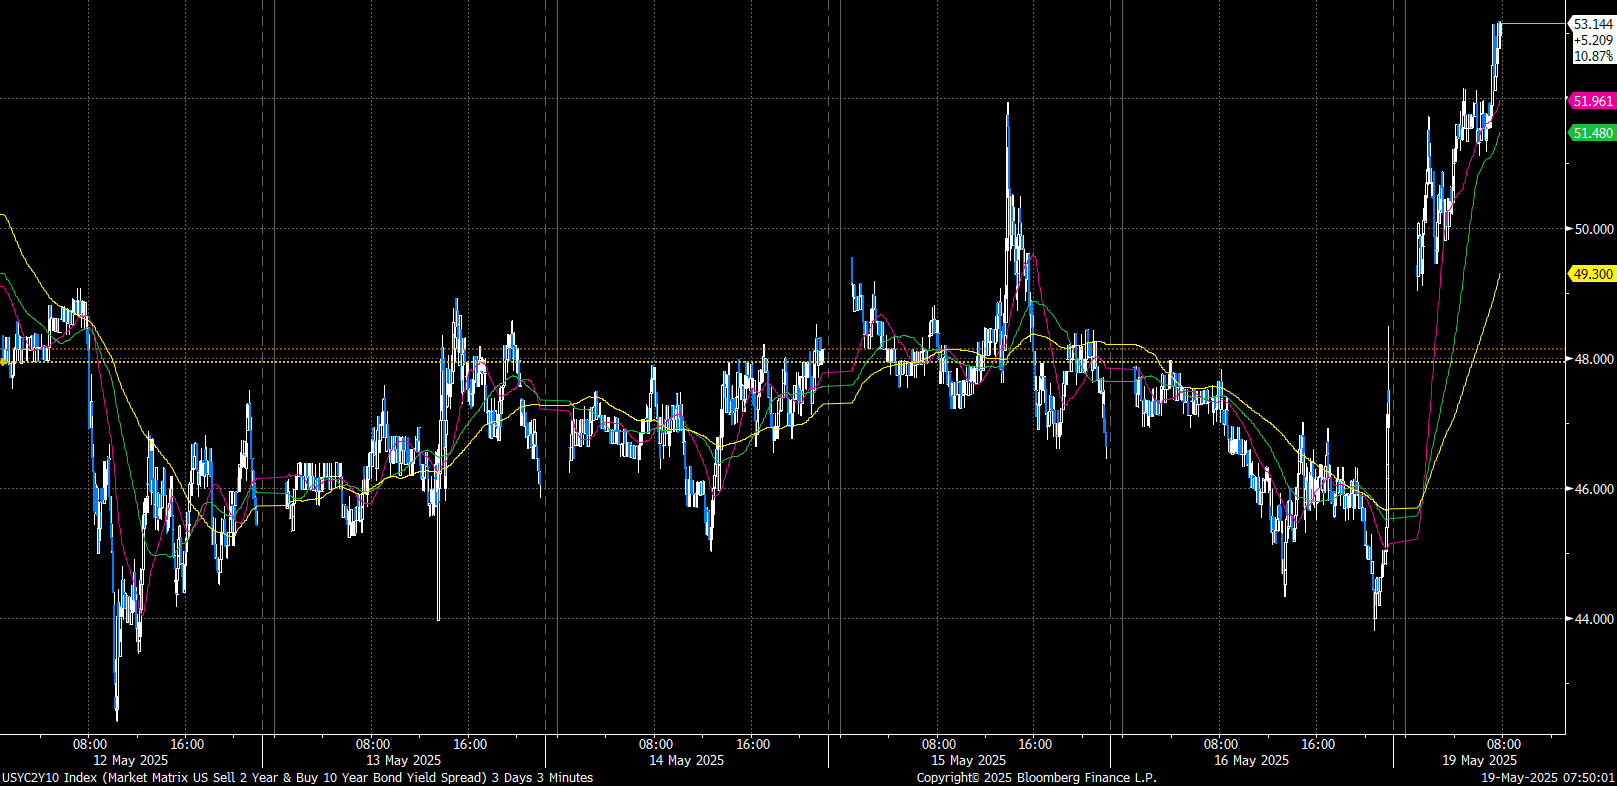Click the USYC2Y10 Index chart title text

297,778
